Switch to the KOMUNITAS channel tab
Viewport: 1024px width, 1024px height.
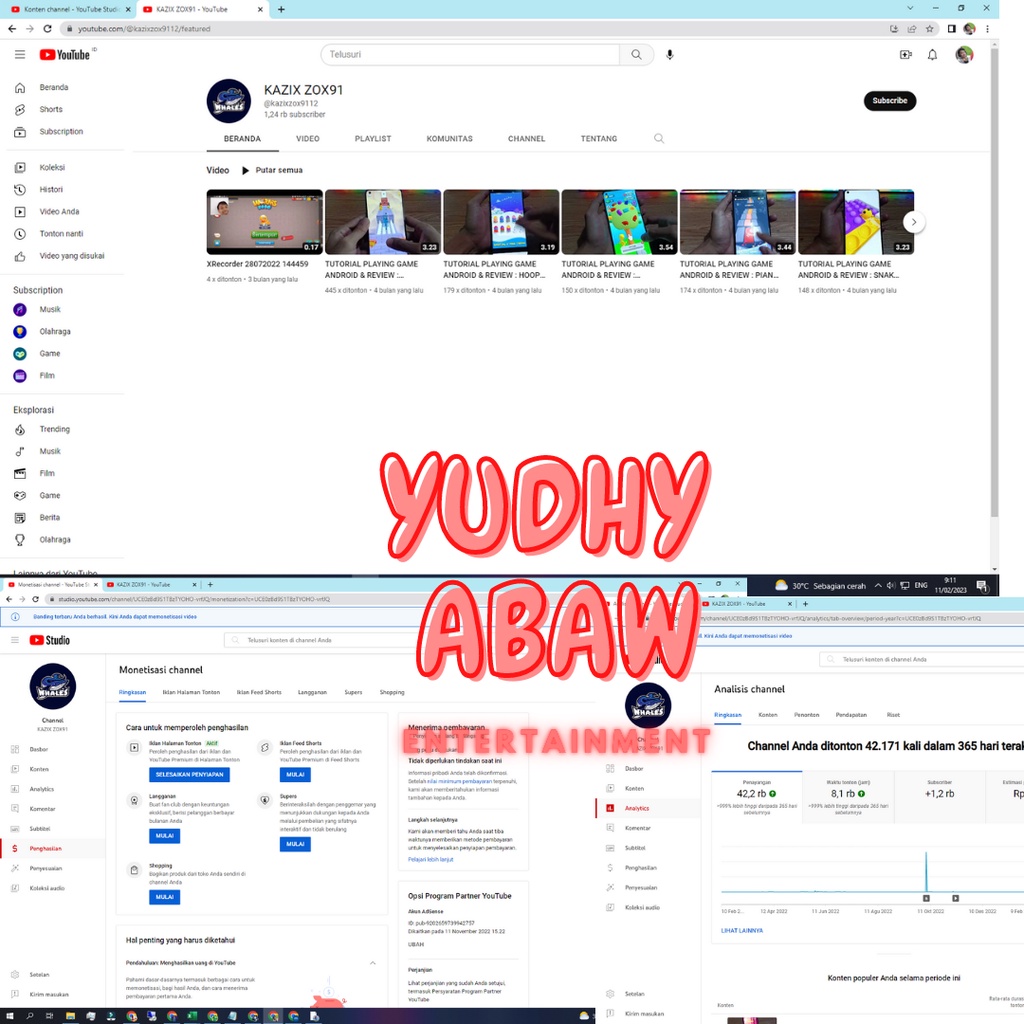tap(449, 139)
